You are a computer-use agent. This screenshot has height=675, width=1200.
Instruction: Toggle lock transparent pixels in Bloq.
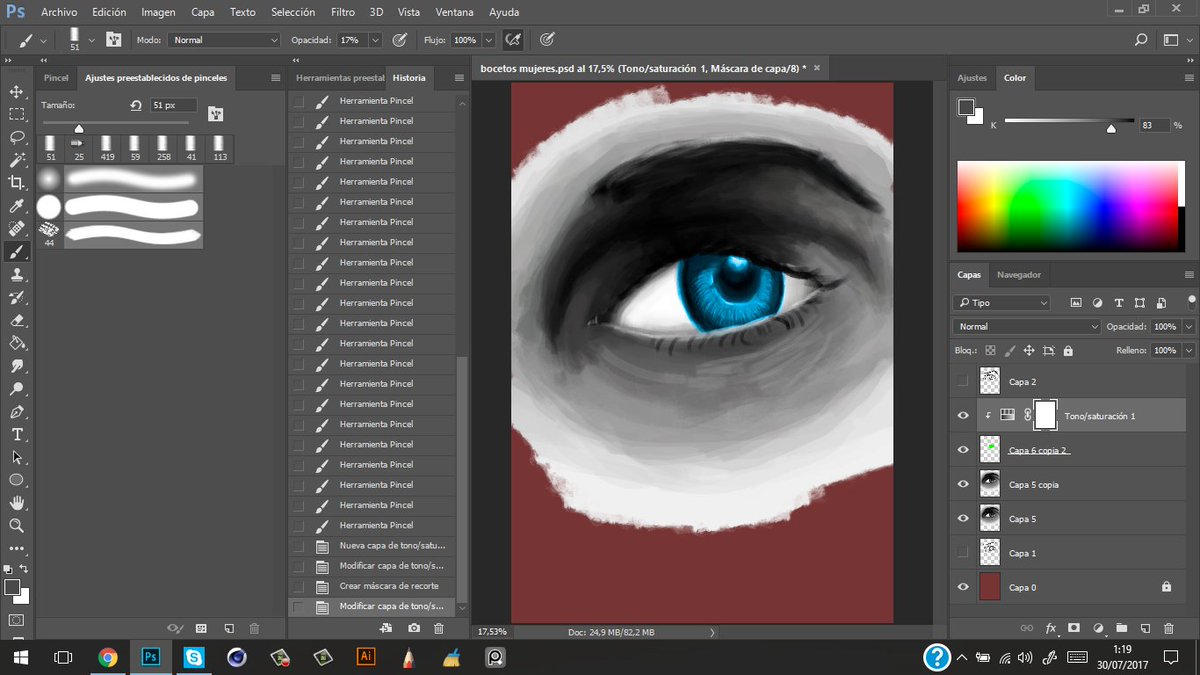point(990,351)
